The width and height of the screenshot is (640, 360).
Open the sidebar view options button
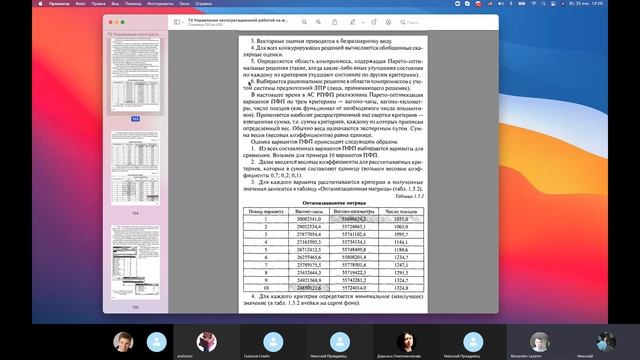[x=177, y=22]
